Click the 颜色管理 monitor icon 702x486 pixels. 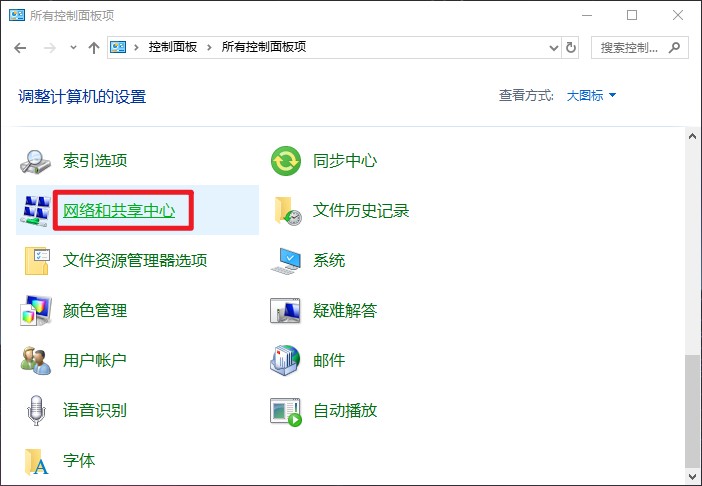click(35, 310)
